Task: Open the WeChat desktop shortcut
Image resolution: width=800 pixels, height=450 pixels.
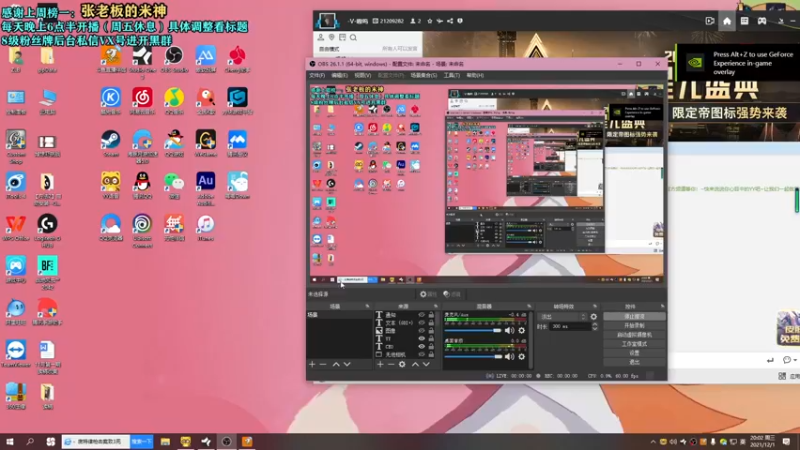Action: [x=173, y=182]
